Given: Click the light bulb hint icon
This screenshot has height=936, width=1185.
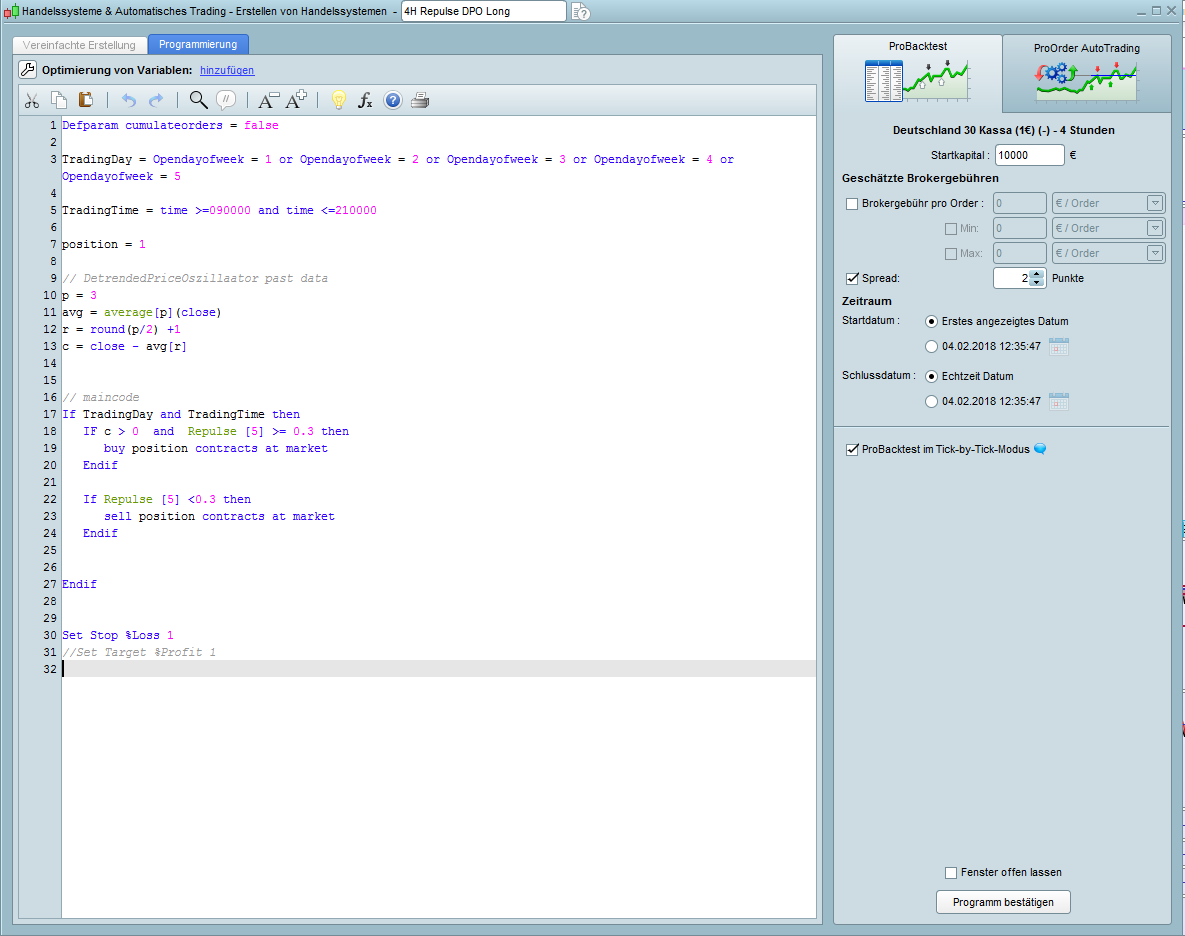Looking at the screenshot, I should (338, 100).
